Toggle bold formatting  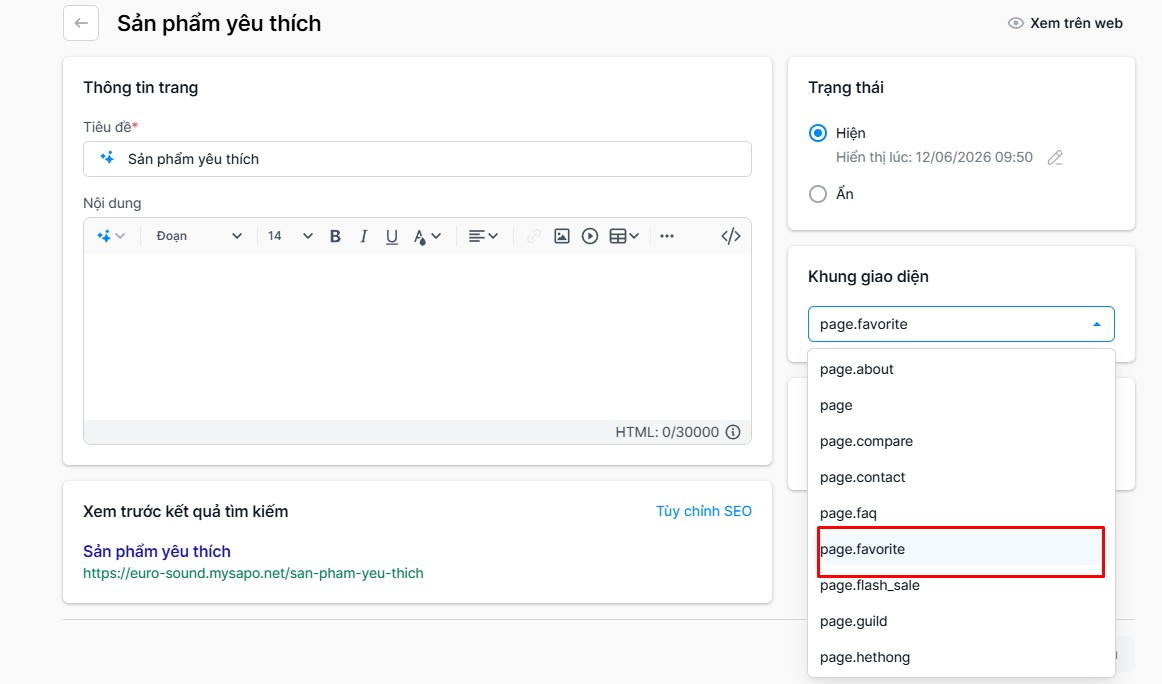335,236
